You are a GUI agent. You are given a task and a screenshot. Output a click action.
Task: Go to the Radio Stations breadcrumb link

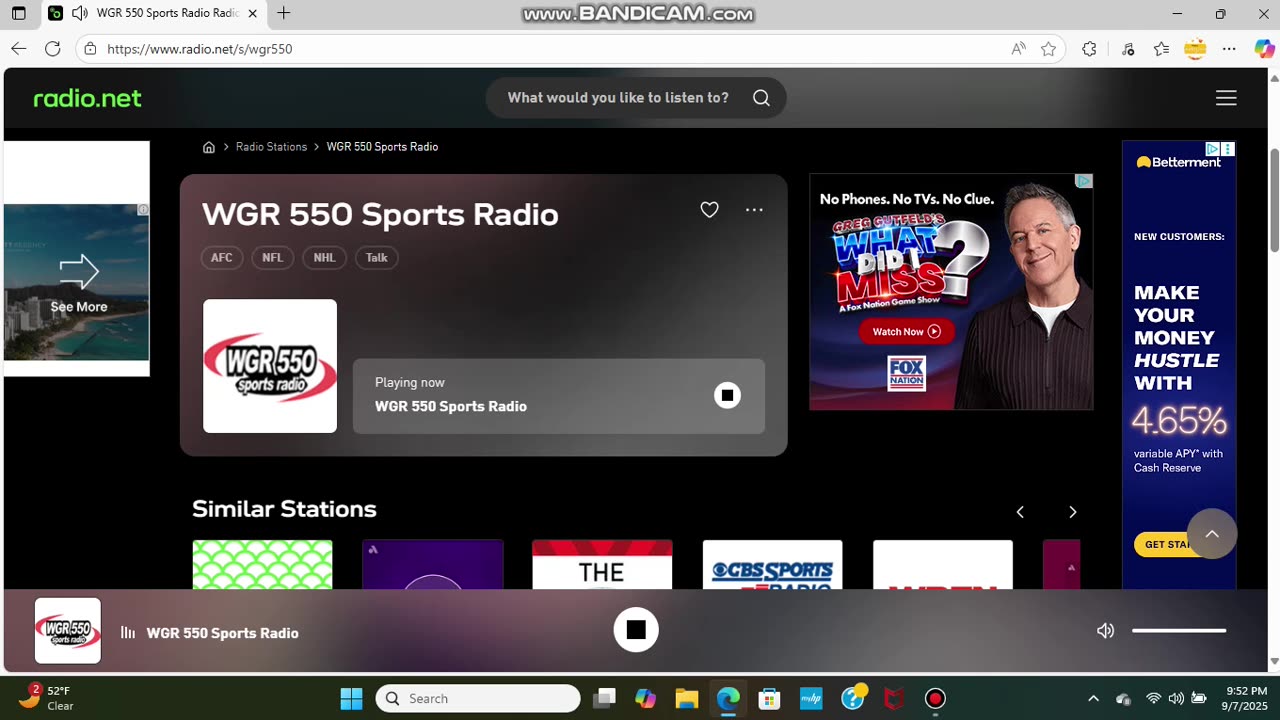271,147
